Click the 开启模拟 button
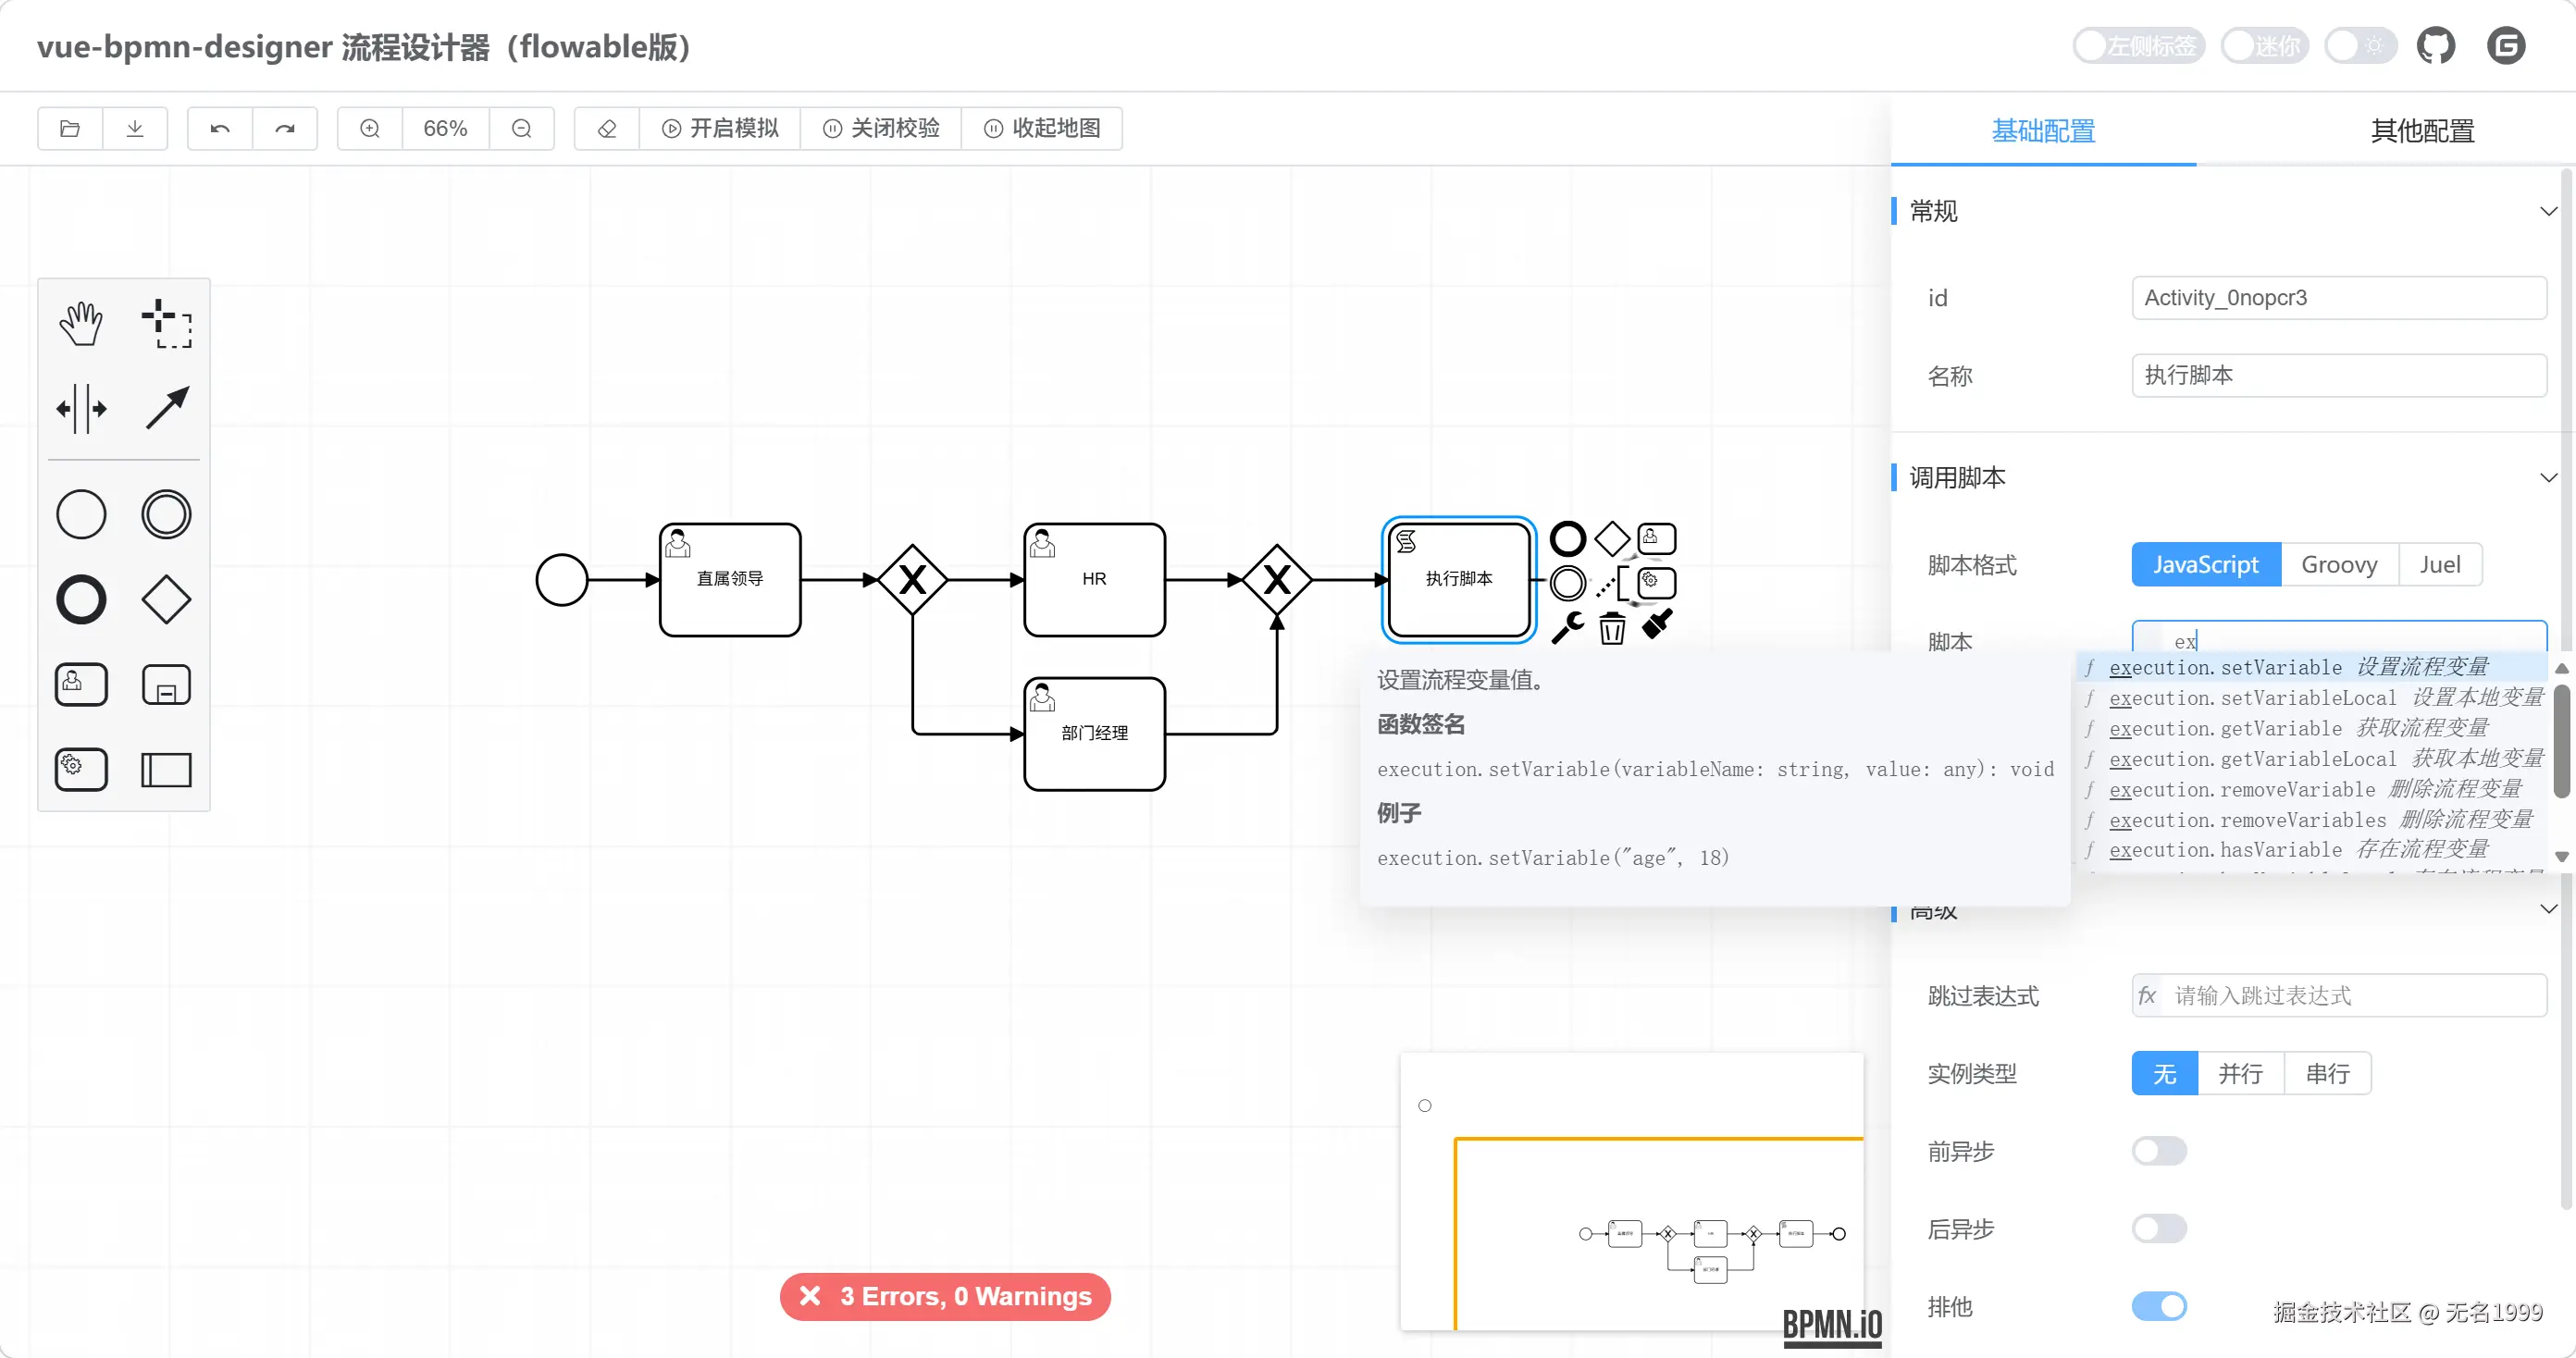Viewport: 2576px width, 1358px height. [x=720, y=128]
